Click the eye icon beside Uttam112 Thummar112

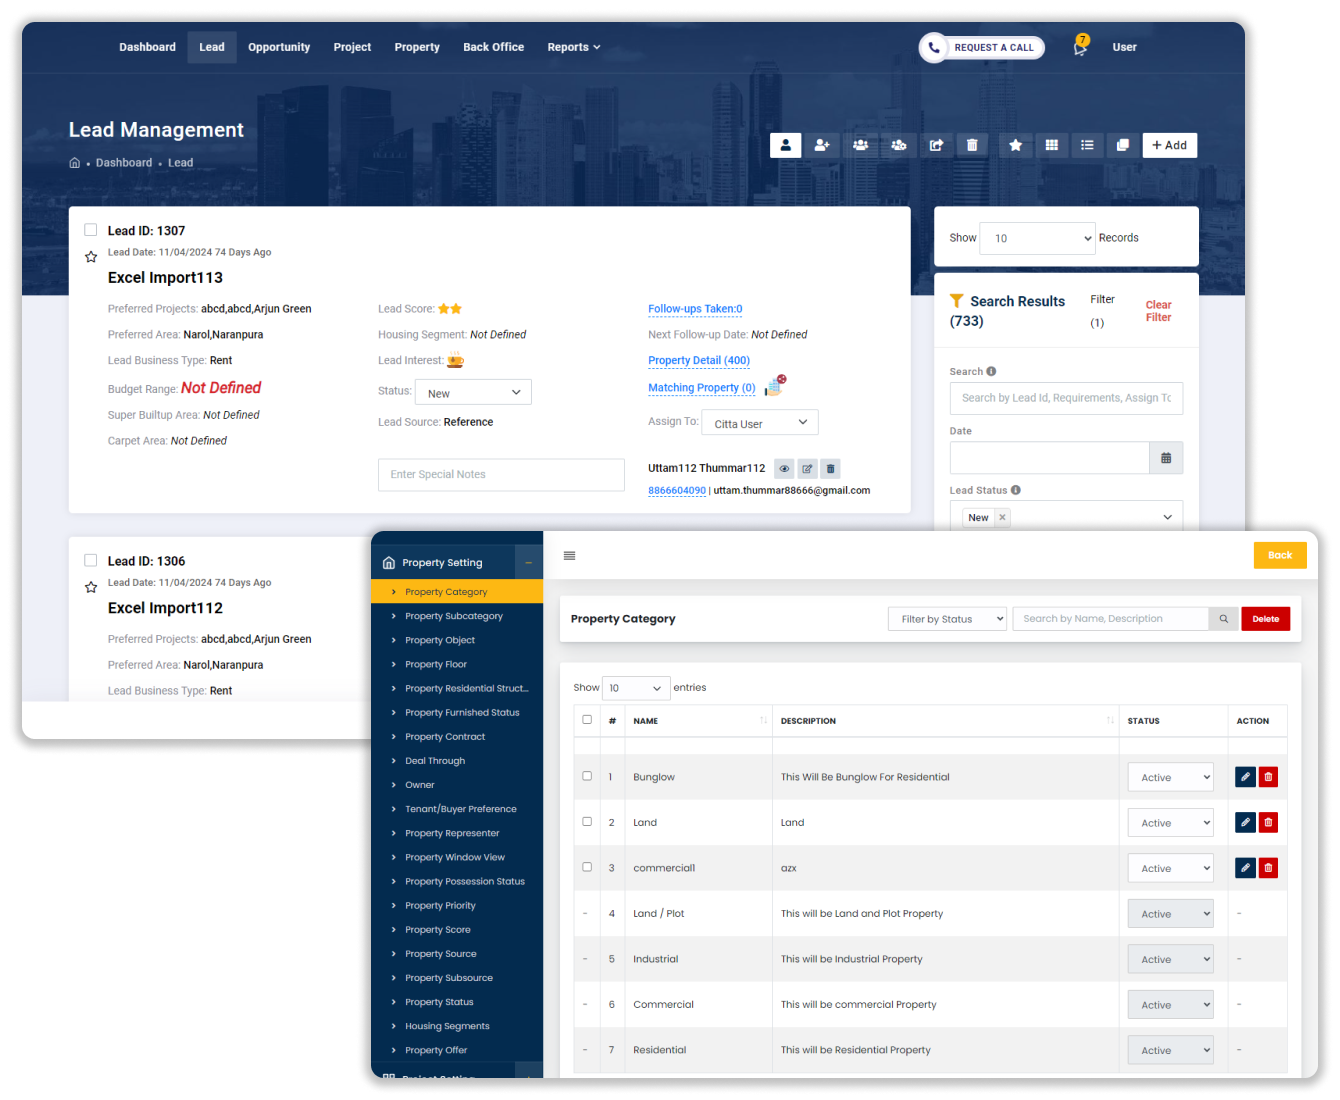click(x=784, y=468)
